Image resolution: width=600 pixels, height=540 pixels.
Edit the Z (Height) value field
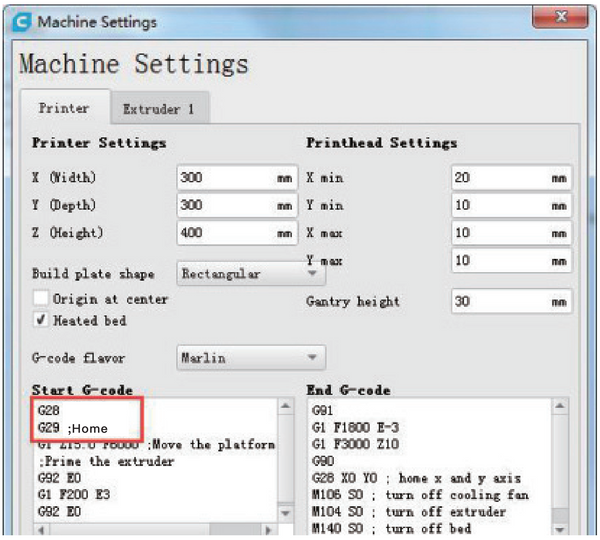click(235, 233)
